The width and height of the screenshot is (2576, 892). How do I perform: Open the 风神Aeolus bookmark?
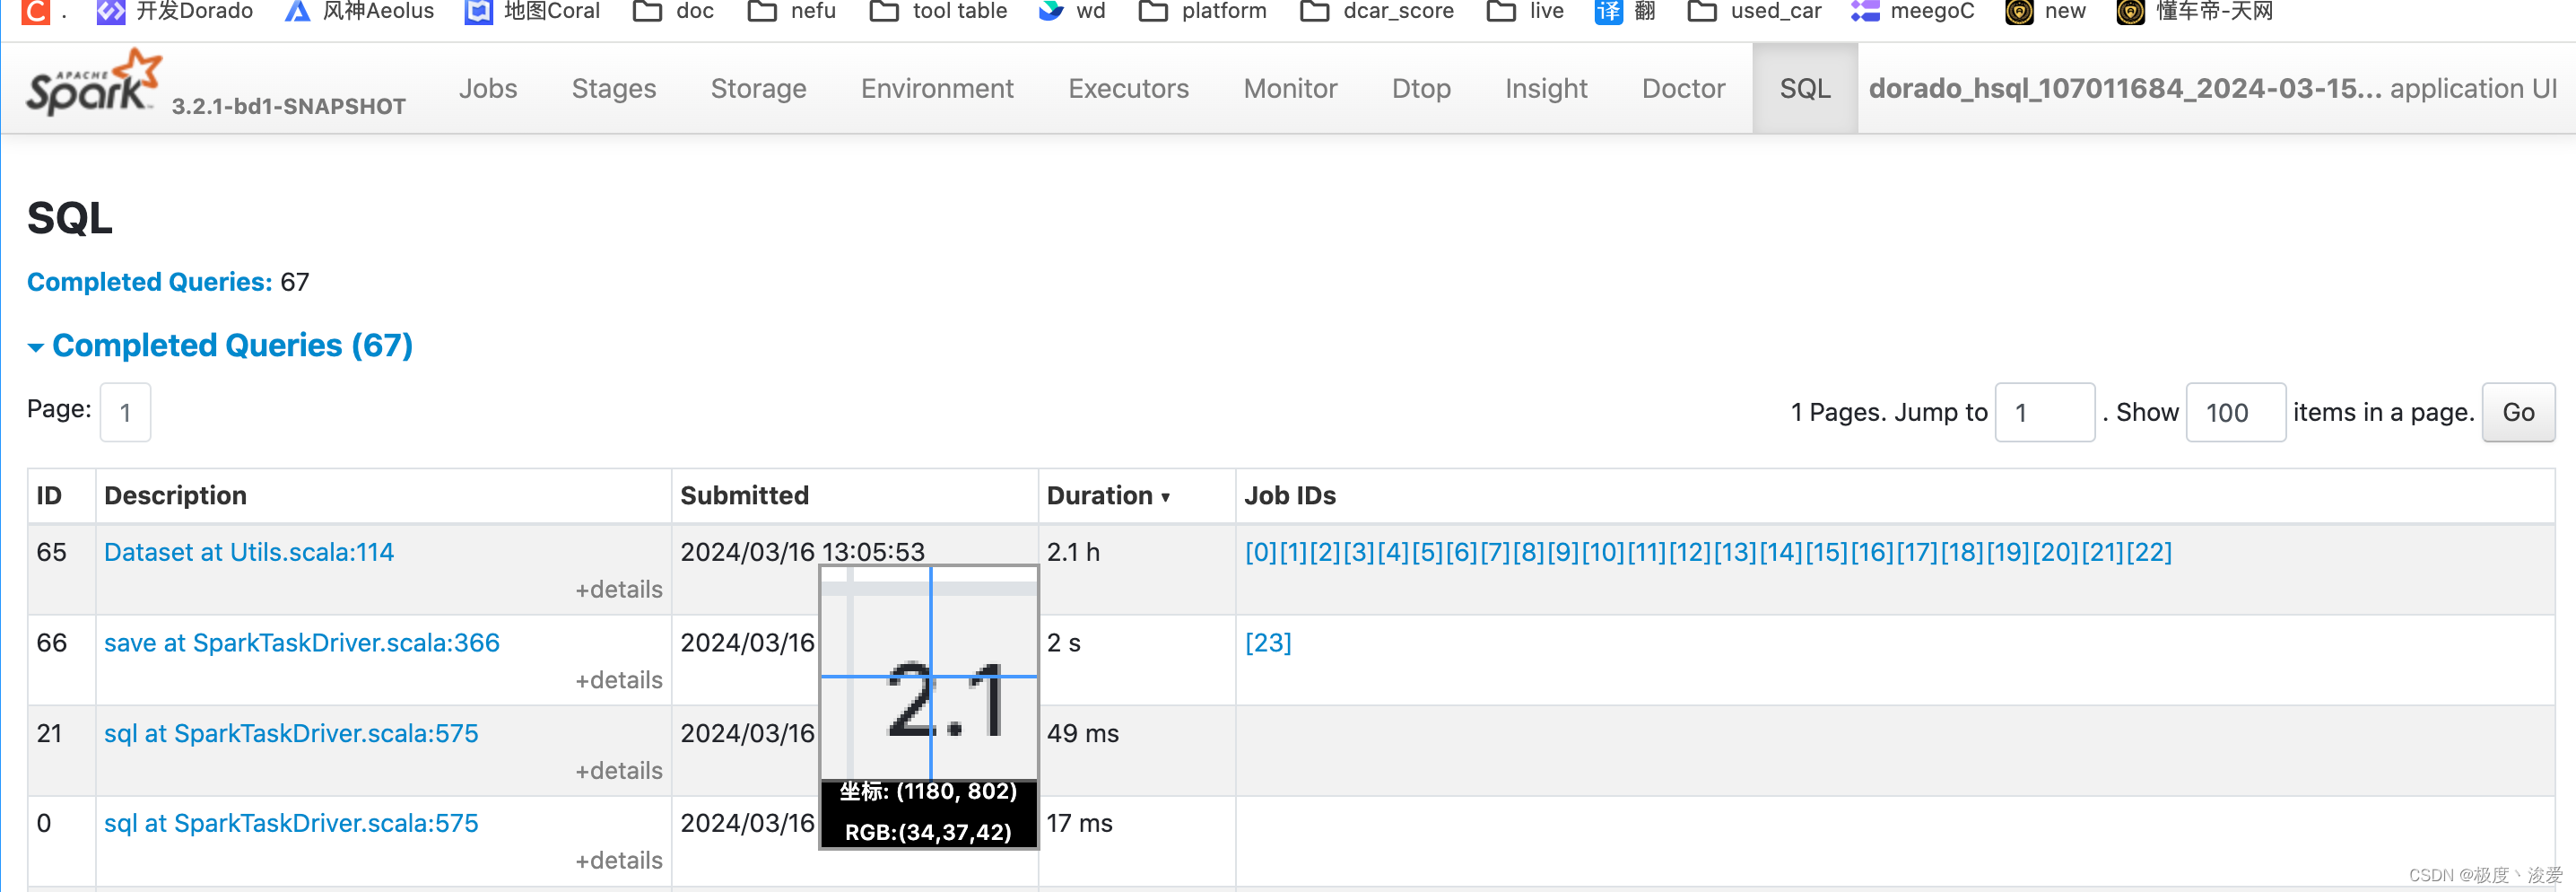[x=359, y=11]
